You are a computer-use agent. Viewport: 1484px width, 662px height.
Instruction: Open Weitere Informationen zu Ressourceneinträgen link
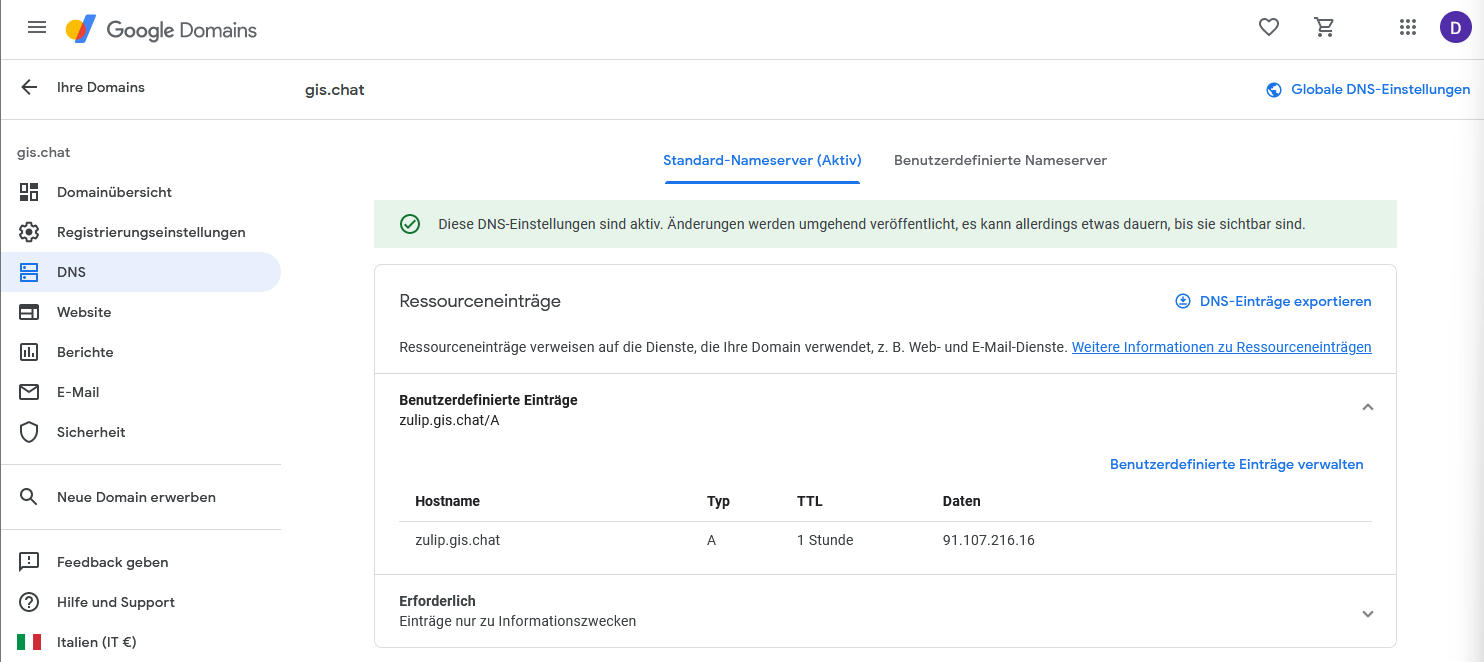1221,347
